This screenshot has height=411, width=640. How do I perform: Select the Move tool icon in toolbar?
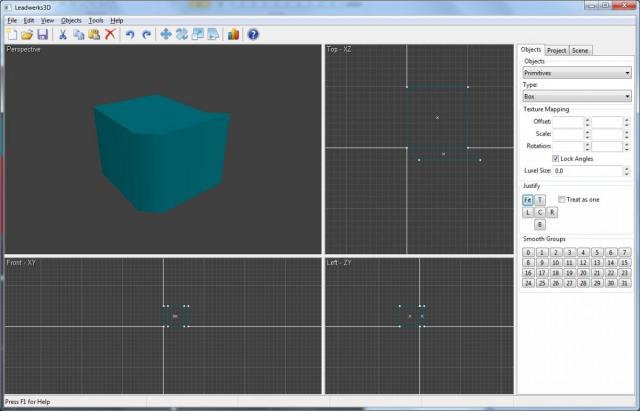166,34
